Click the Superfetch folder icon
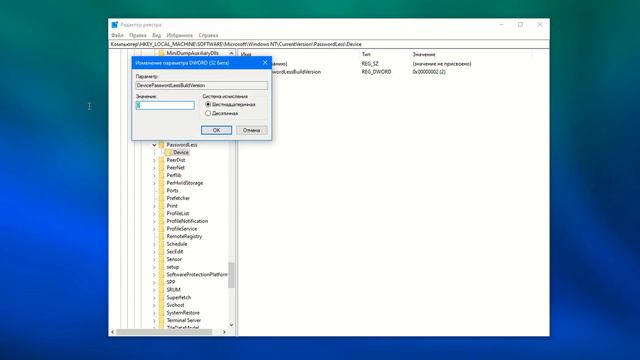Image resolution: width=640 pixels, height=360 pixels. point(162,298)
